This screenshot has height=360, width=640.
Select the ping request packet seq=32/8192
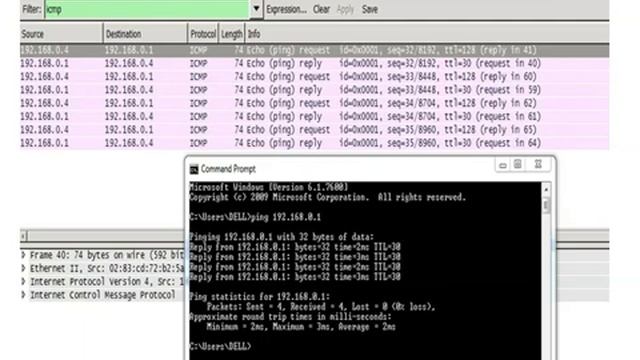click(314, 50)
